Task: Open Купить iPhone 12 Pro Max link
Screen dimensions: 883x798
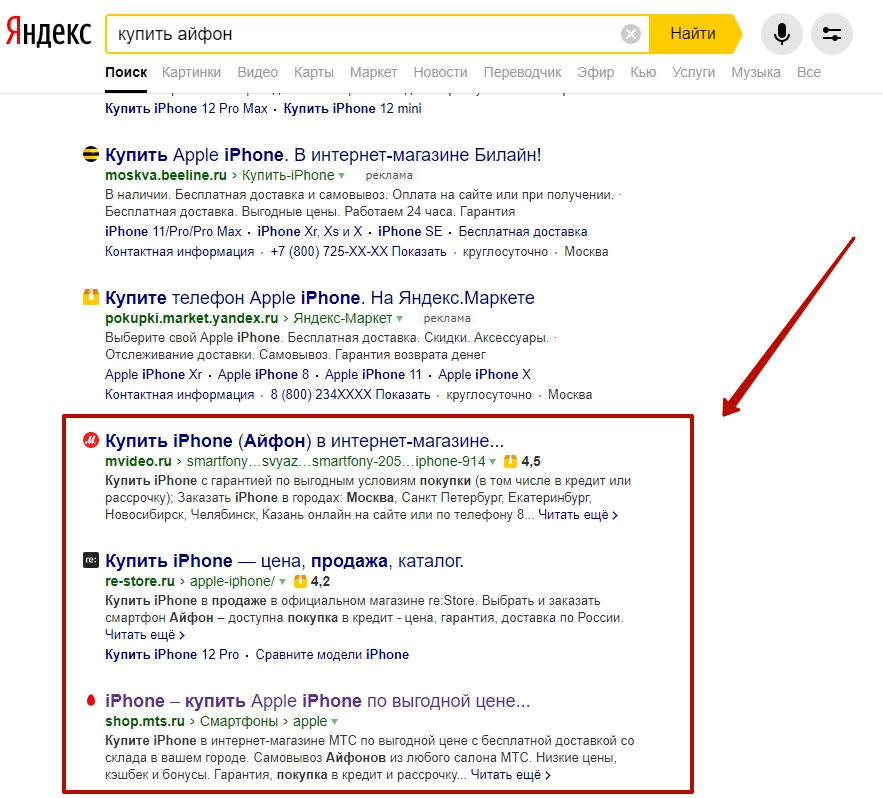Action: point(186,108)
